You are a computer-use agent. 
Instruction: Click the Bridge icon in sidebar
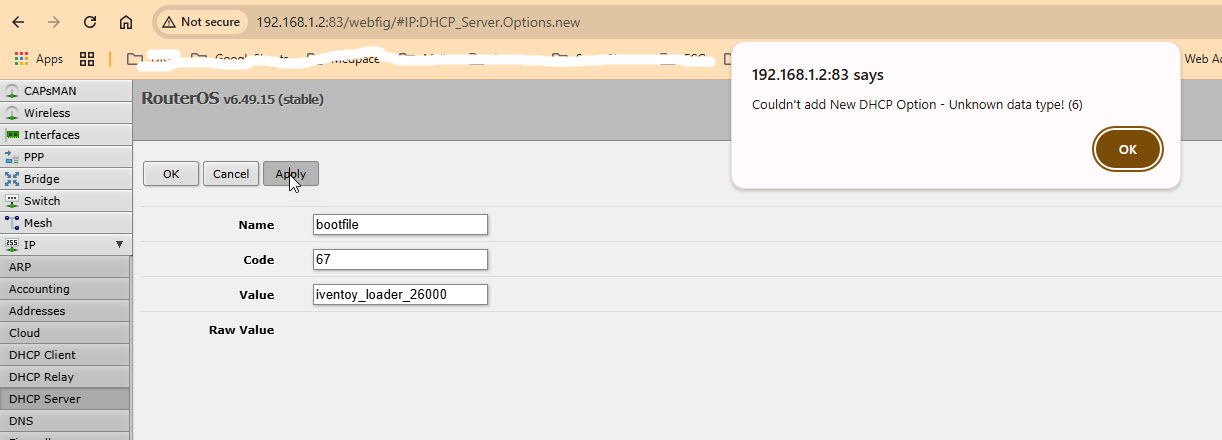[x=12, y=179]
